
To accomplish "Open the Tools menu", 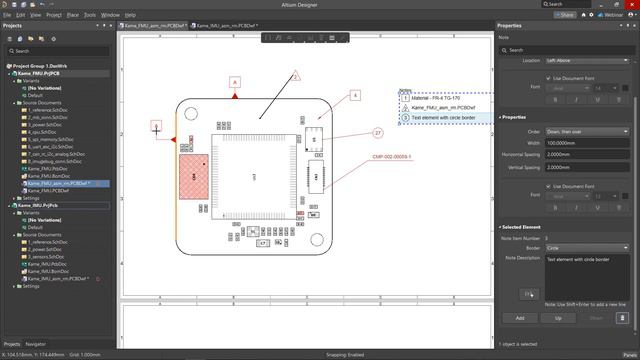I will click(90, 15).
